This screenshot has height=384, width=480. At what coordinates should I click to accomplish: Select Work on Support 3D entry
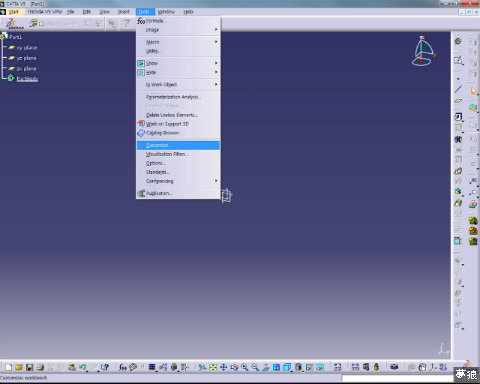point(178,124)
